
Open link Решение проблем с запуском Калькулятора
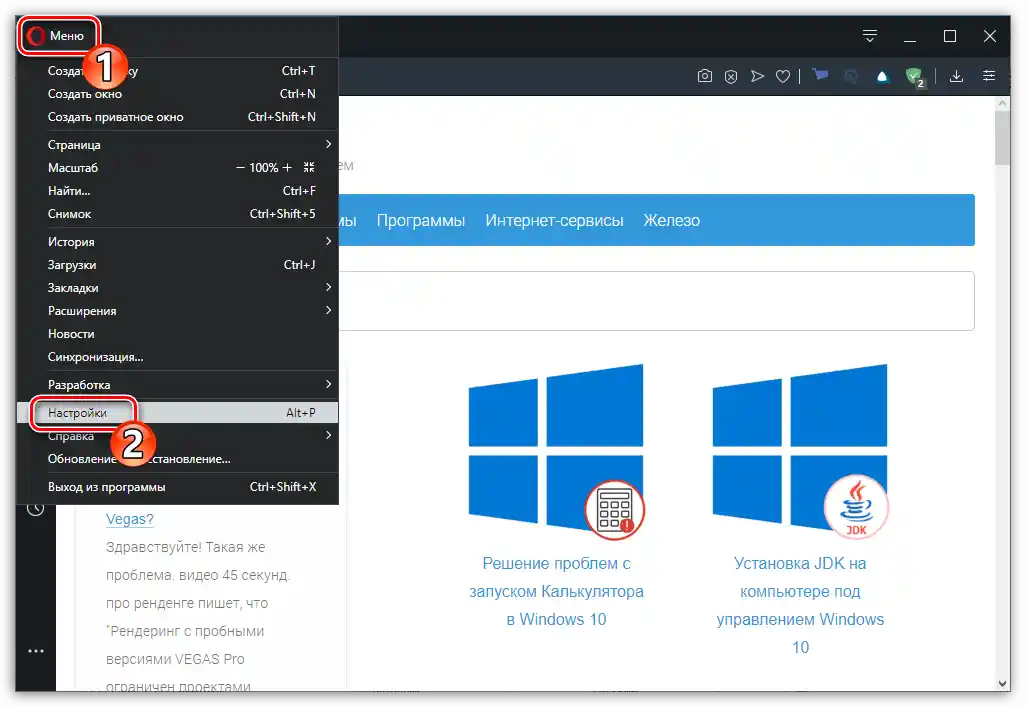[557, 591]
